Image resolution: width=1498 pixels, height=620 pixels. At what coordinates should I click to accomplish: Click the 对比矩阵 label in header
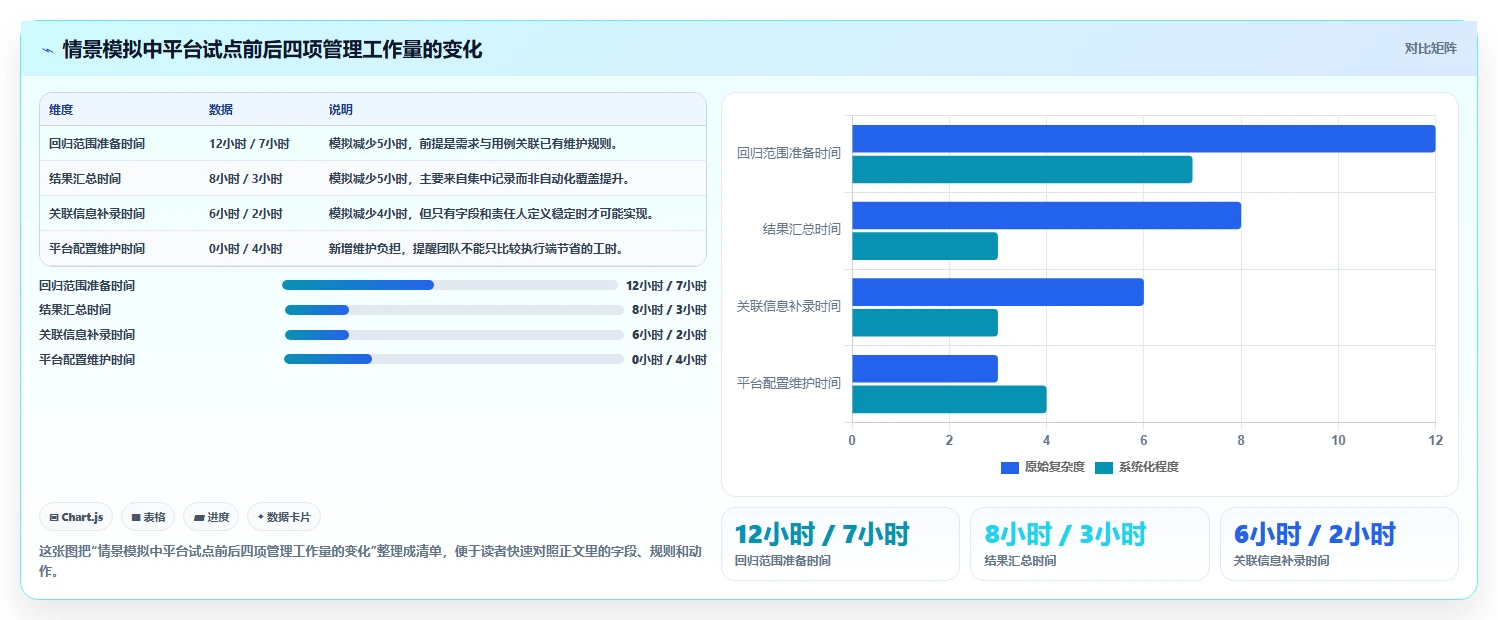(1431, 48)
